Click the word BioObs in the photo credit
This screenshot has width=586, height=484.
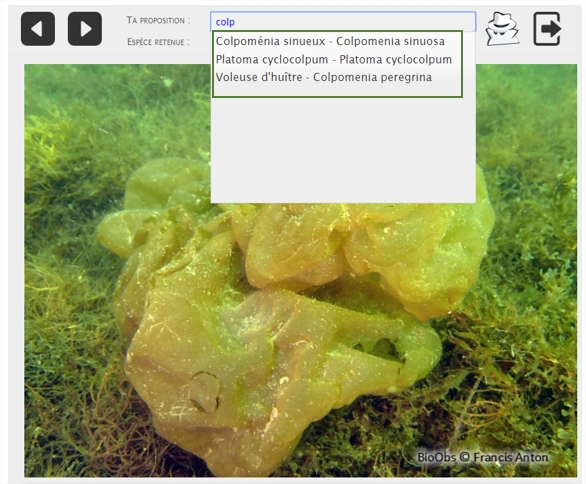click(x=436, y=457)
